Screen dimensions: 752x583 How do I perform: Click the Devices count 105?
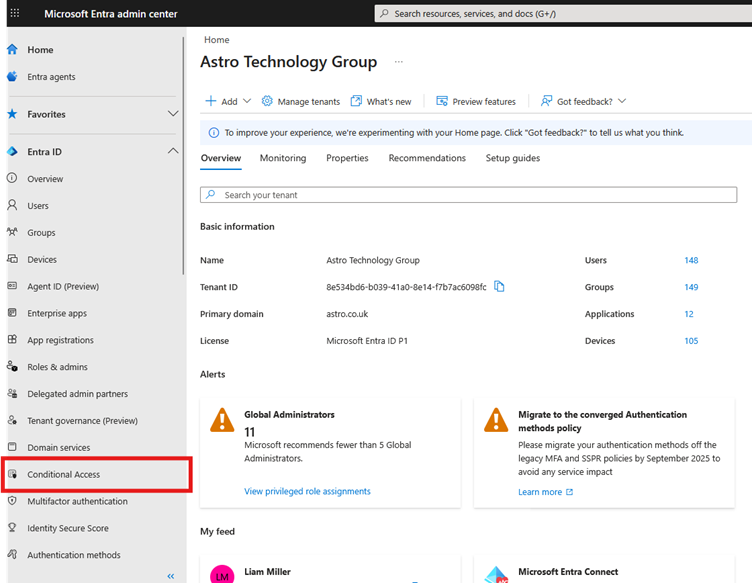point(691,340)
